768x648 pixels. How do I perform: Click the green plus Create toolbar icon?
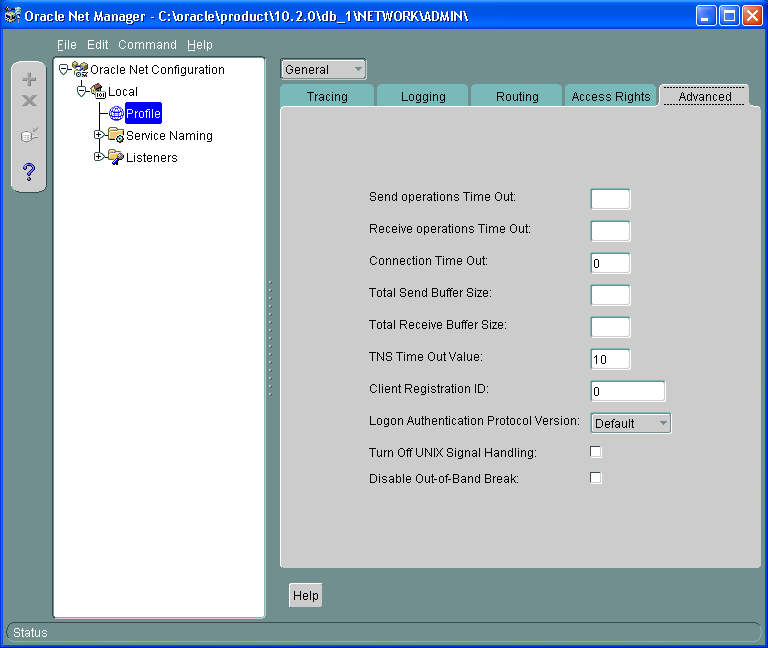(29, 79)
